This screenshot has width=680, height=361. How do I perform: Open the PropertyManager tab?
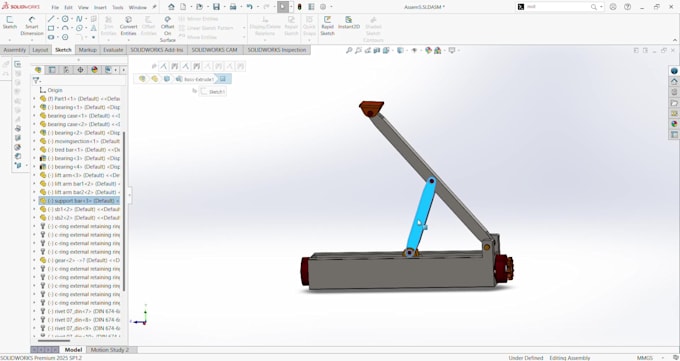pyautogui.click(x=52, y=70)
